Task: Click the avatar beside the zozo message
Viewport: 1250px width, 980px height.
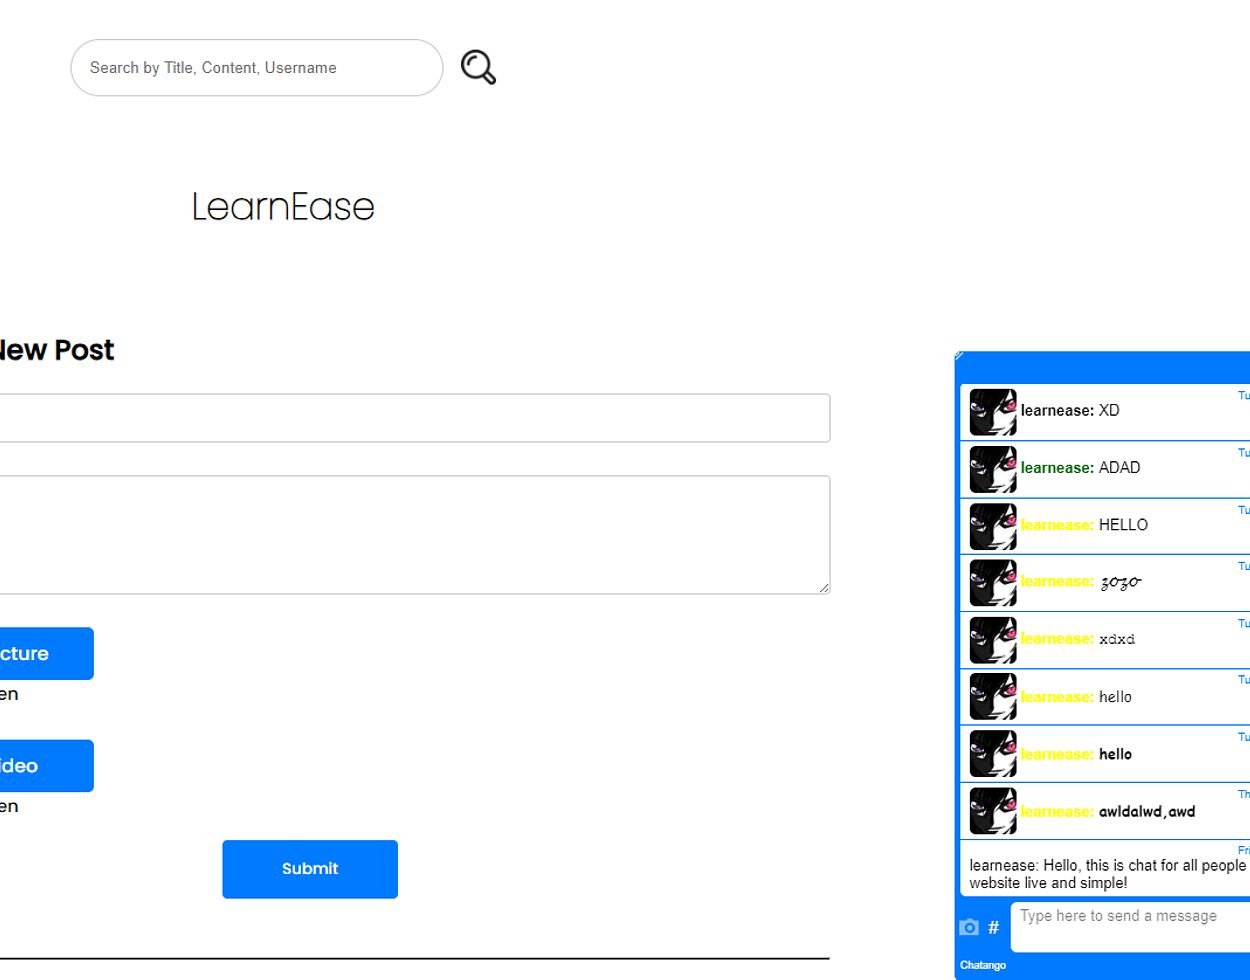Action: click(x=992, y=583)
